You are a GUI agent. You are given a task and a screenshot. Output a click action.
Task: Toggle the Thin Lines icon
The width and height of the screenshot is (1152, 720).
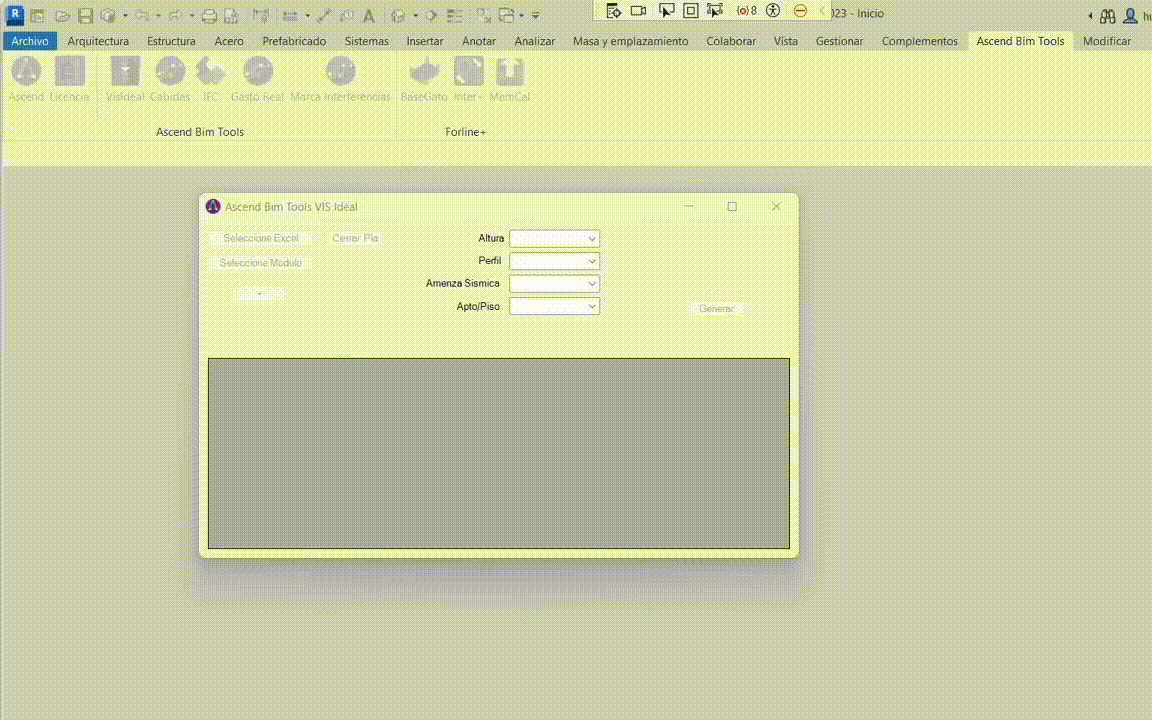(x=455, y=15)
